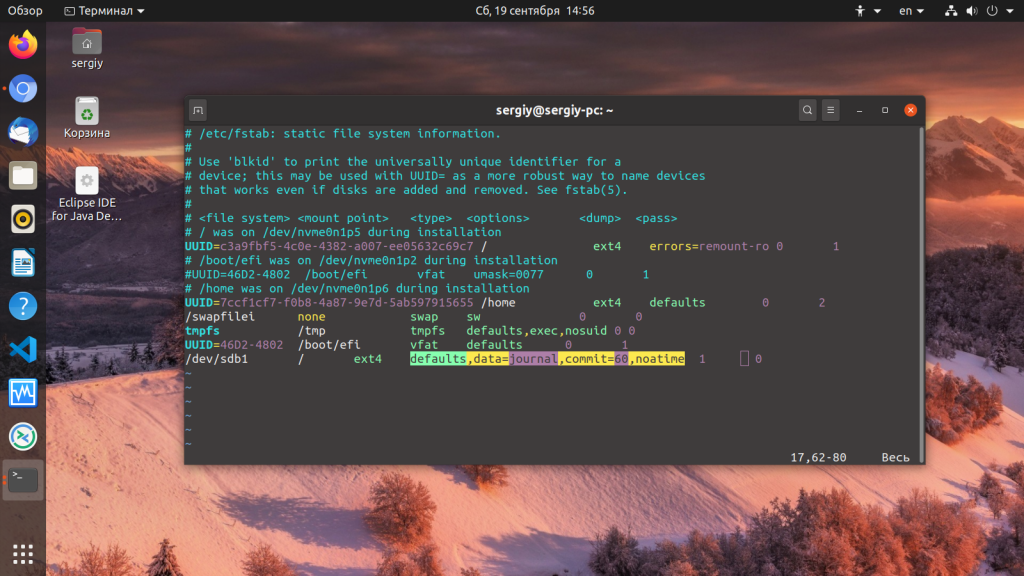Open a new terminal tab
1024x576 pixels.
tap(198, 110)
